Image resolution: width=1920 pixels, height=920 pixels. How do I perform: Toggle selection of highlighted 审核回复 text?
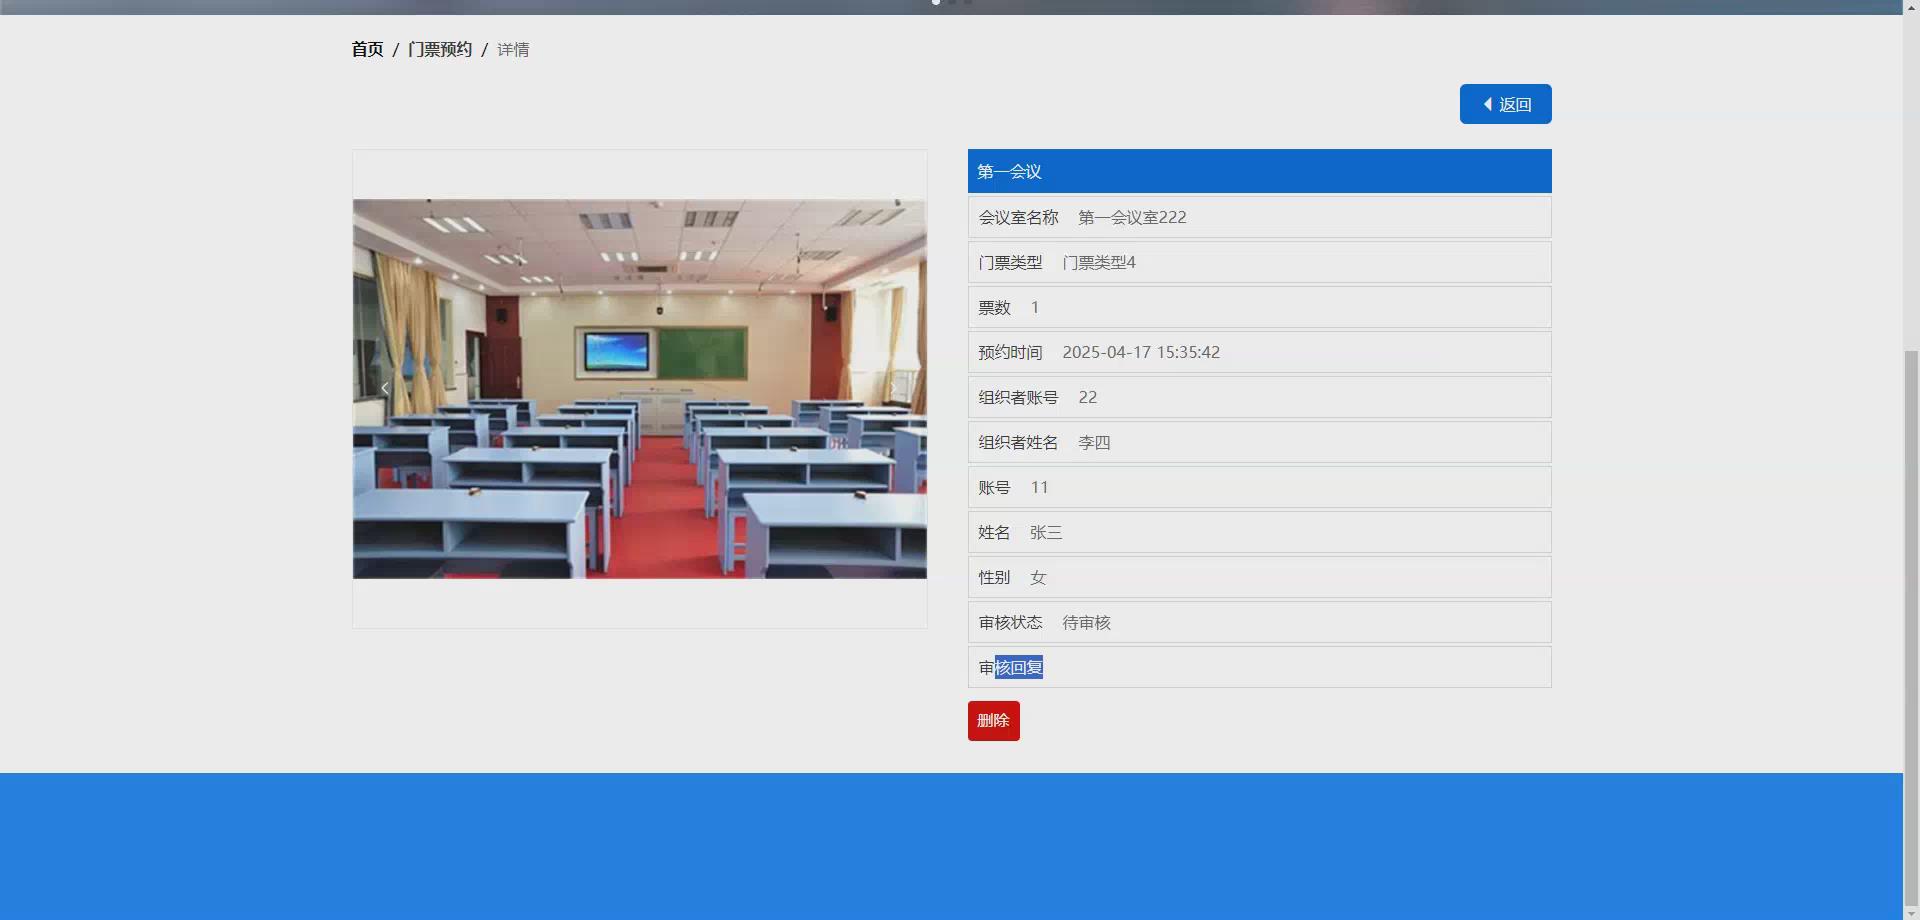[1019, 667]
